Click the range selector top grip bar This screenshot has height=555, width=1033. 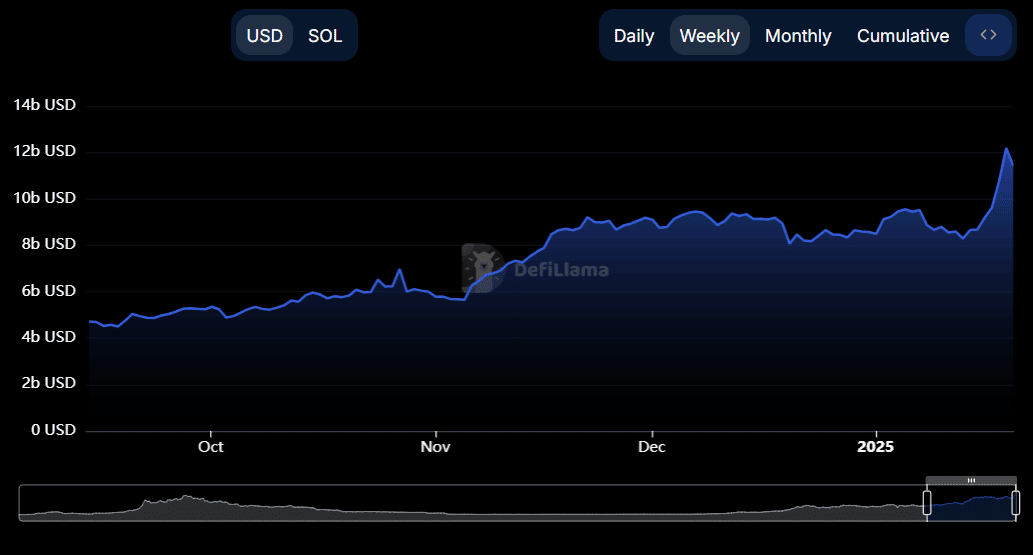coord(971,481)
